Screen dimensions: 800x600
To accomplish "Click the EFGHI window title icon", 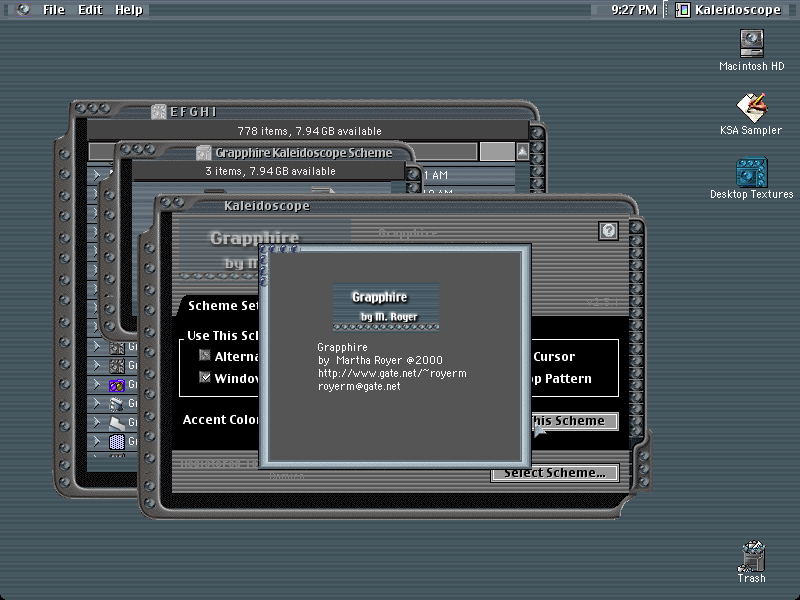I will tap(159, 112).
